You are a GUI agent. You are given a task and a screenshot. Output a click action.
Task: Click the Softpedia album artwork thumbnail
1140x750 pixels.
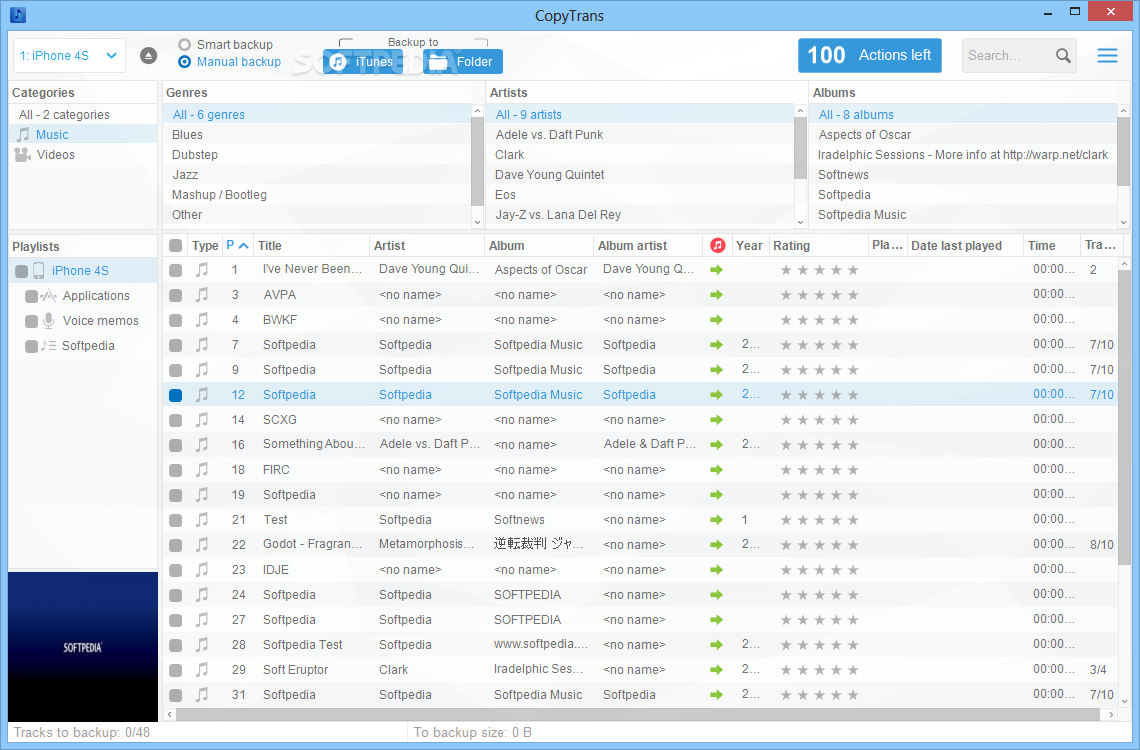click(x=83, y=647)
